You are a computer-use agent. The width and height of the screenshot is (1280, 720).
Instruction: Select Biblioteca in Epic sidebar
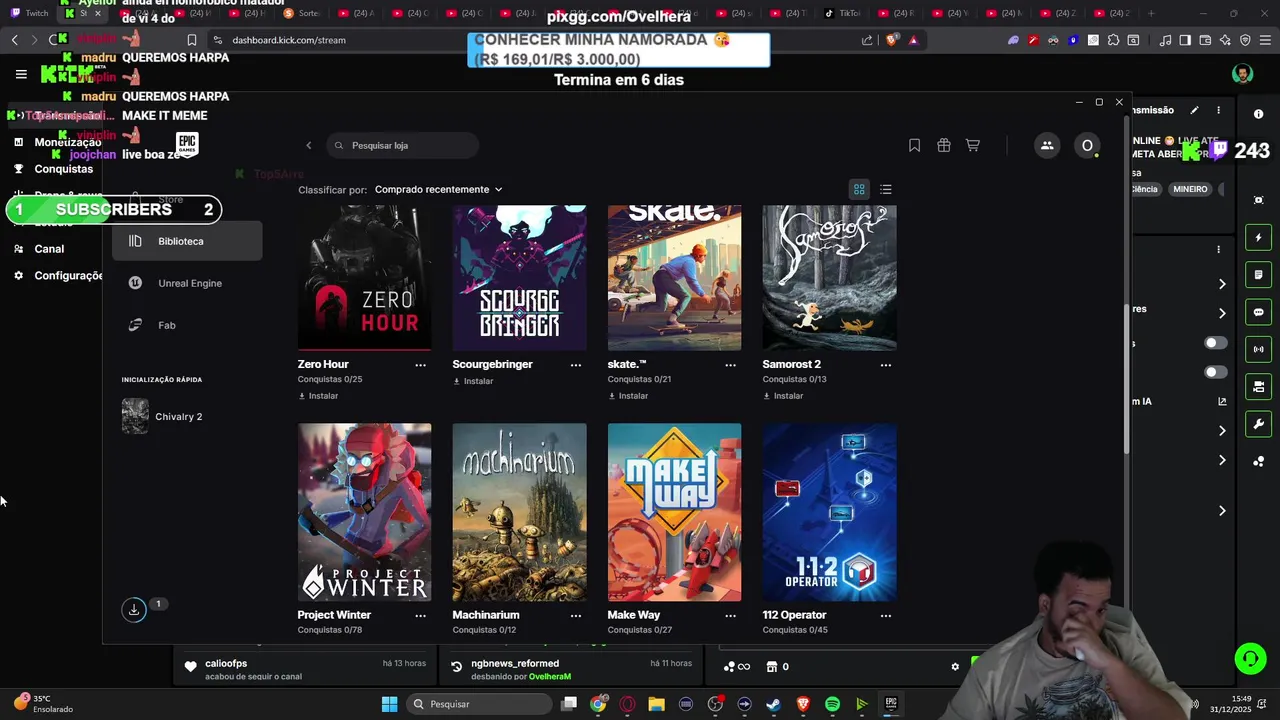187,241
